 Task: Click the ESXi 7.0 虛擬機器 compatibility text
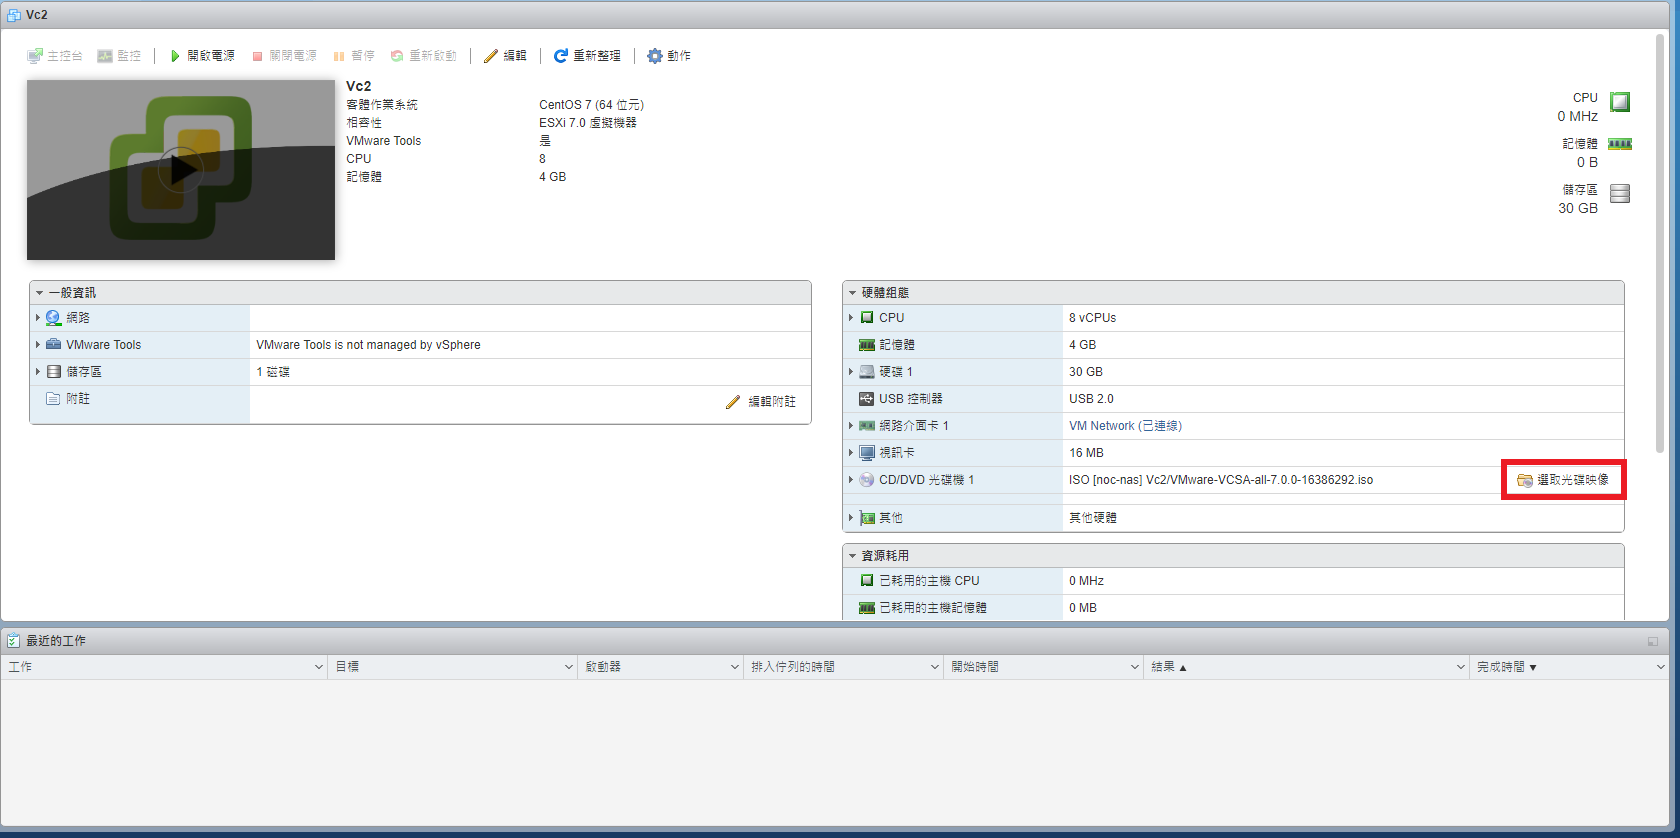click(588, 123)
